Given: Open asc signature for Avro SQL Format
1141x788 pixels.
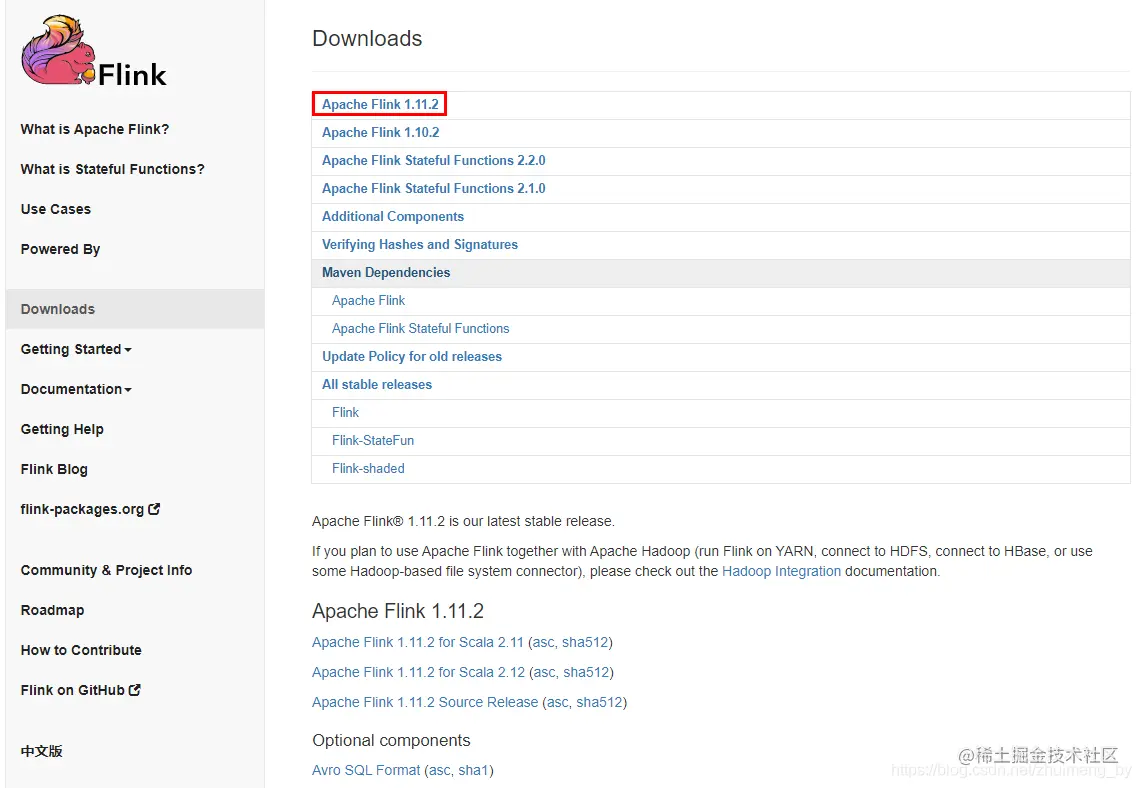Looking at the screenshot, I should pyautogui.click(x=440, y=770).
